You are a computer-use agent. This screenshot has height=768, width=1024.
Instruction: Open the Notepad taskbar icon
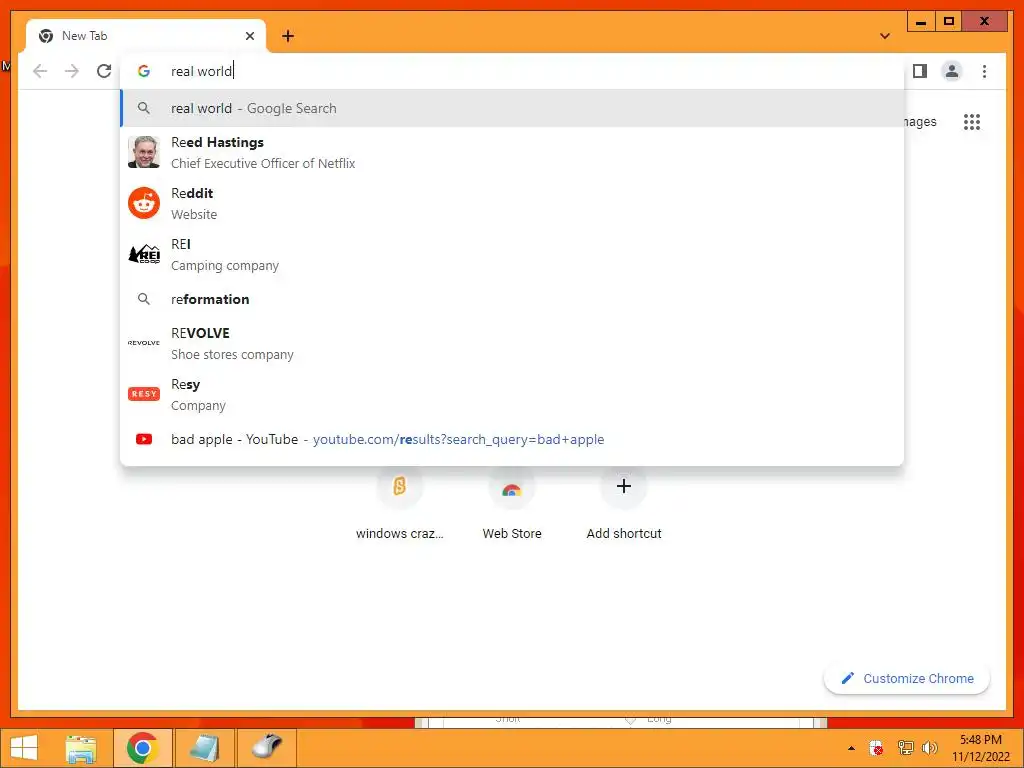pos(204,748)
